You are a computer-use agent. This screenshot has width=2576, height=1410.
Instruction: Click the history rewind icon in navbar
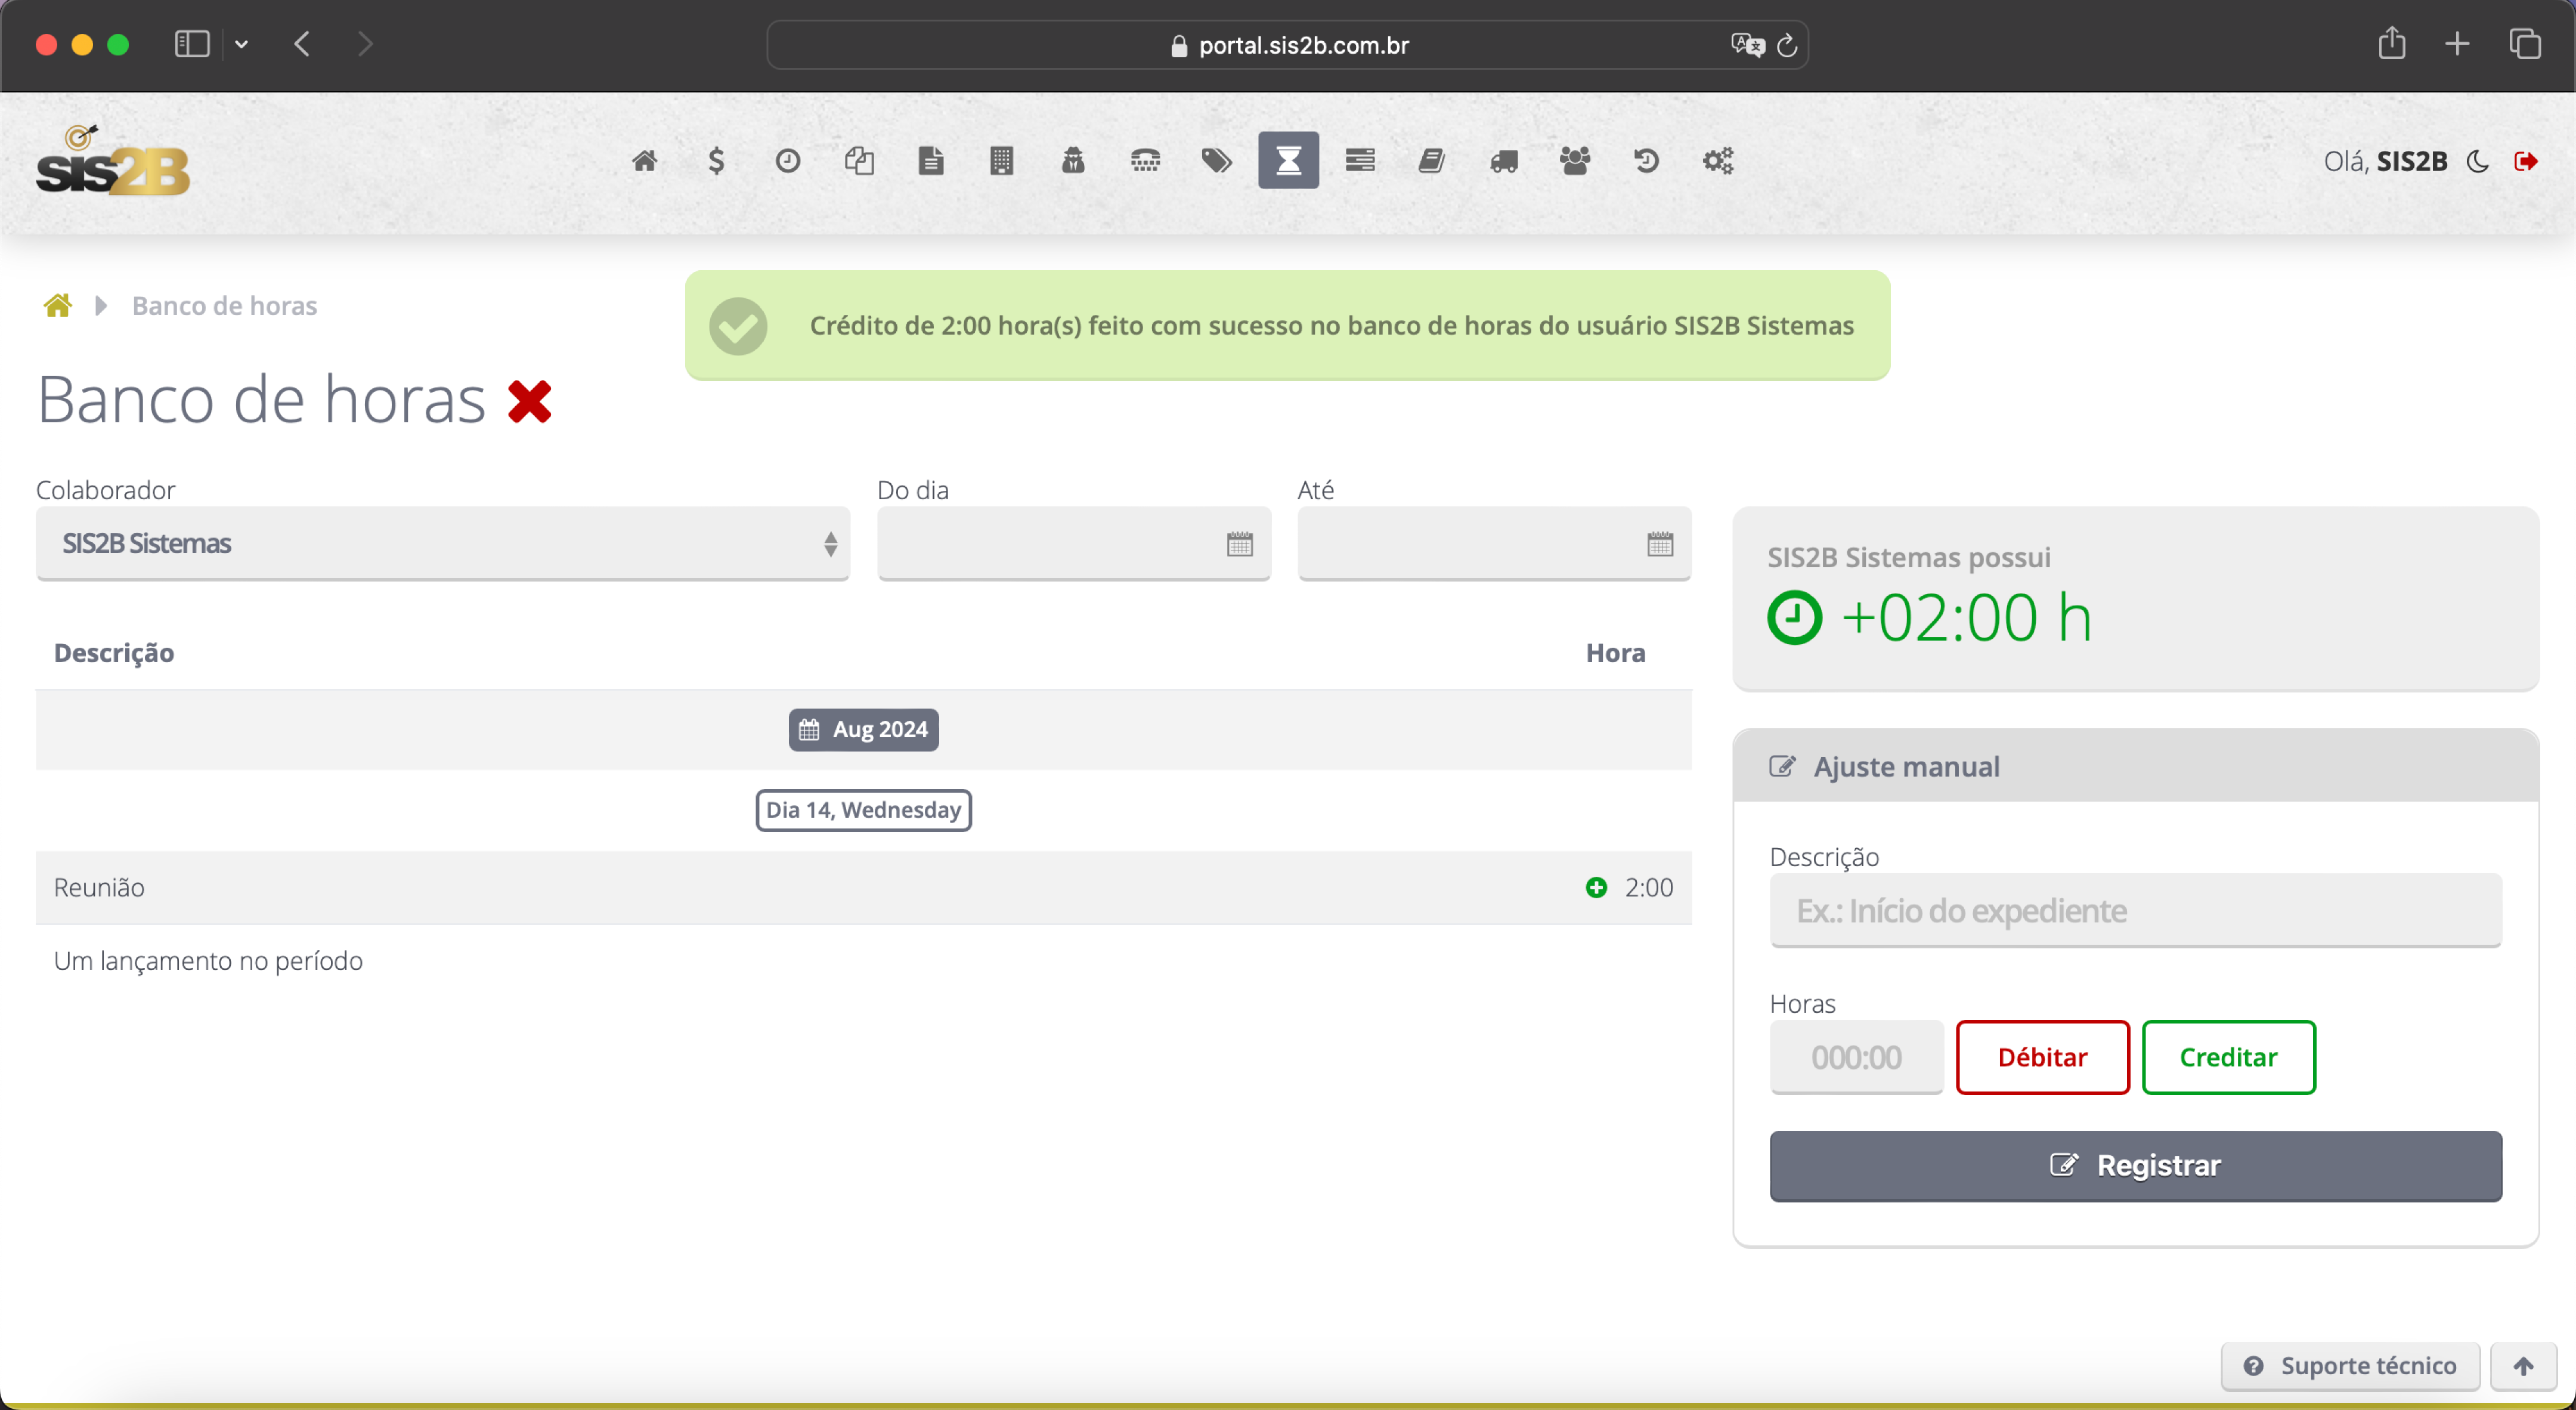[1646, 161]
